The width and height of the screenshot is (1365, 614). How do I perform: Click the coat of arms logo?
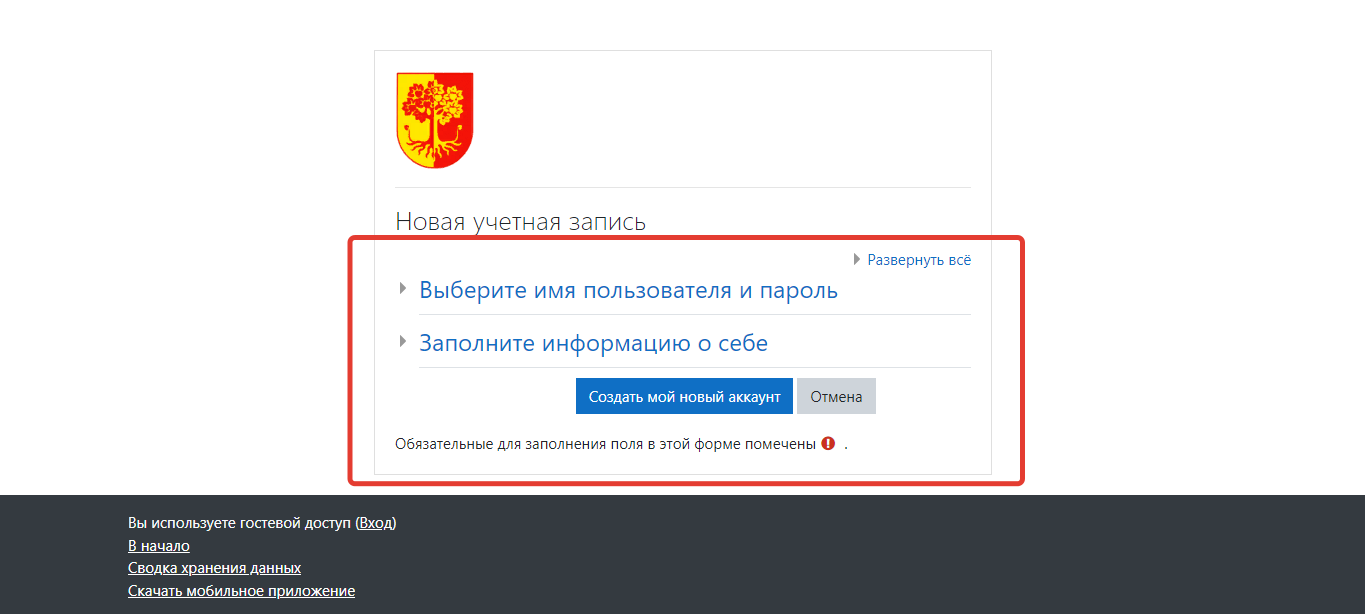[435, 120]
